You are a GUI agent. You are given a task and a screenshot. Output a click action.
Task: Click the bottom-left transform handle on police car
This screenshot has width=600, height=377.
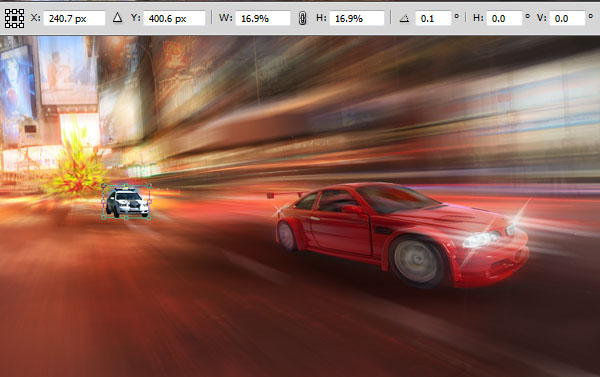(x=103, y=217)
